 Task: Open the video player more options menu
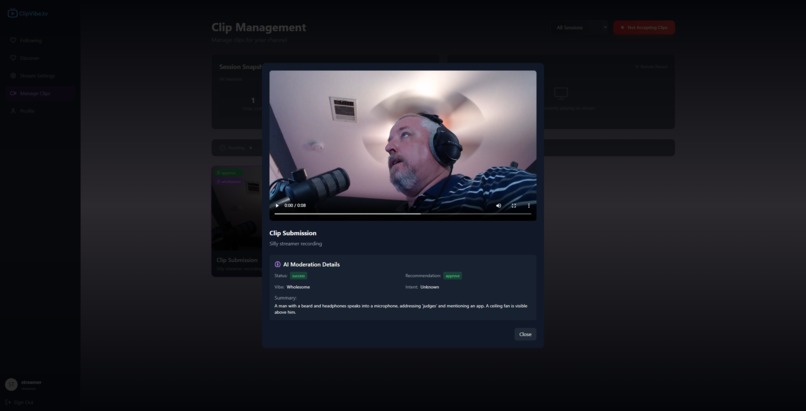click(x=528, y=206)
